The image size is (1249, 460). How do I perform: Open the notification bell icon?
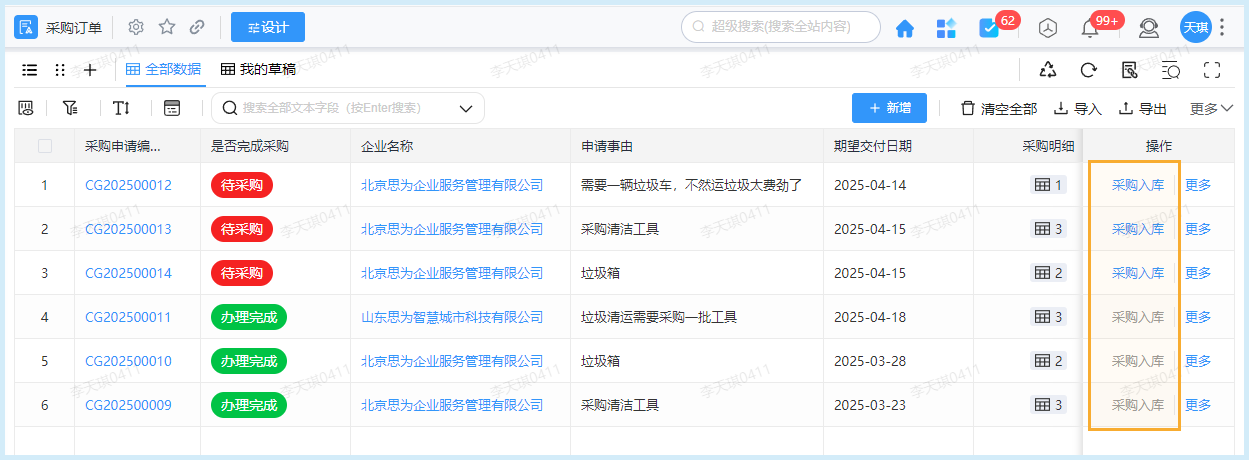[x=1090, y=28]
